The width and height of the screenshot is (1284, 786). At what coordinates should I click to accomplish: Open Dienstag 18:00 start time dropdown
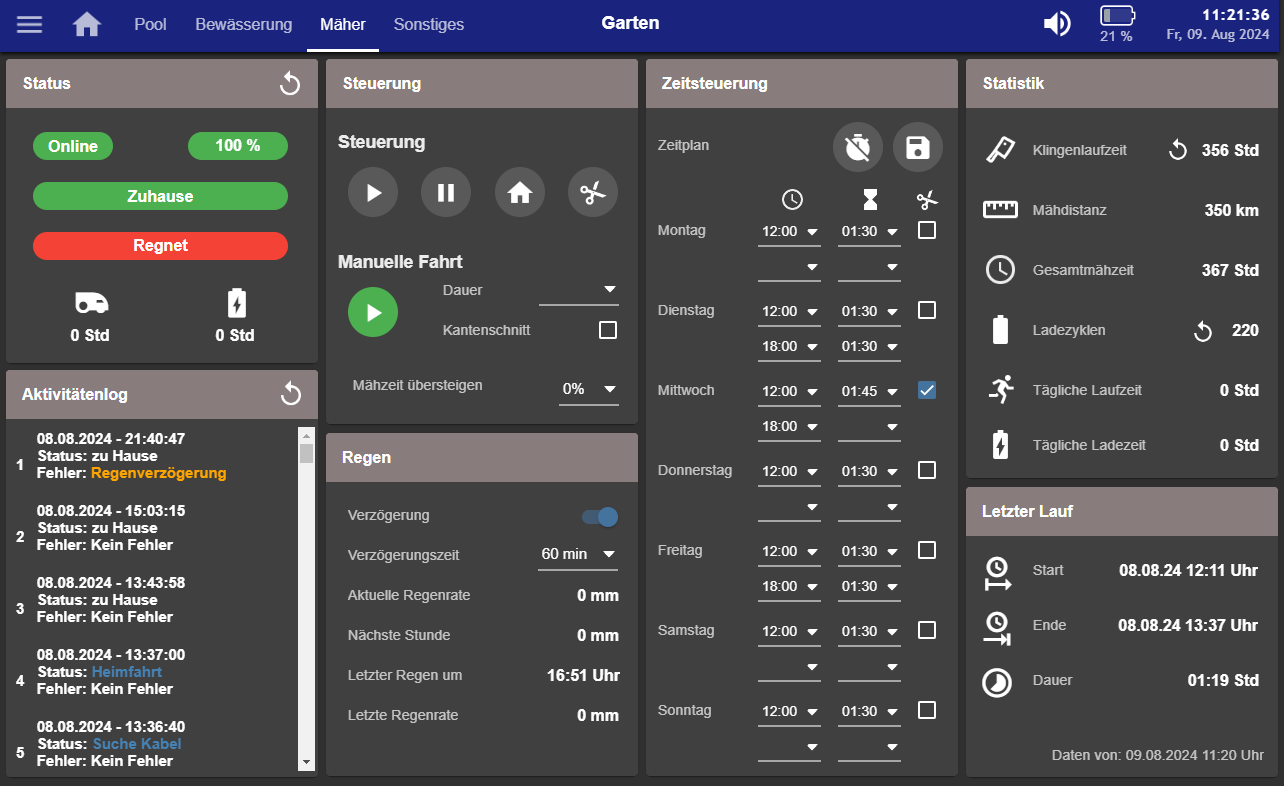point(789,347)
